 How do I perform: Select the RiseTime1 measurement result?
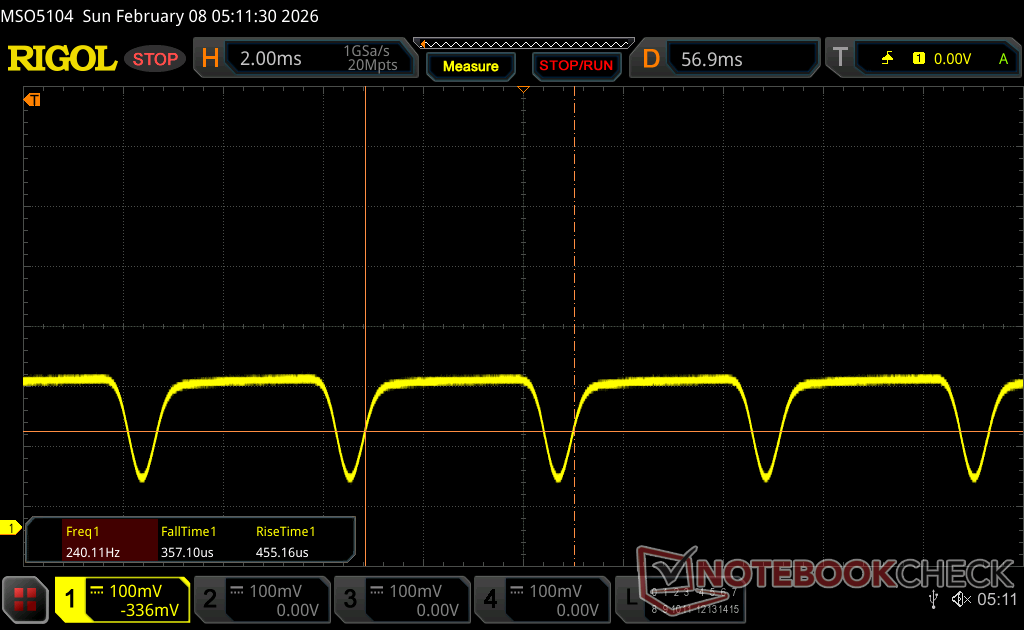click(x=285, y=541)
